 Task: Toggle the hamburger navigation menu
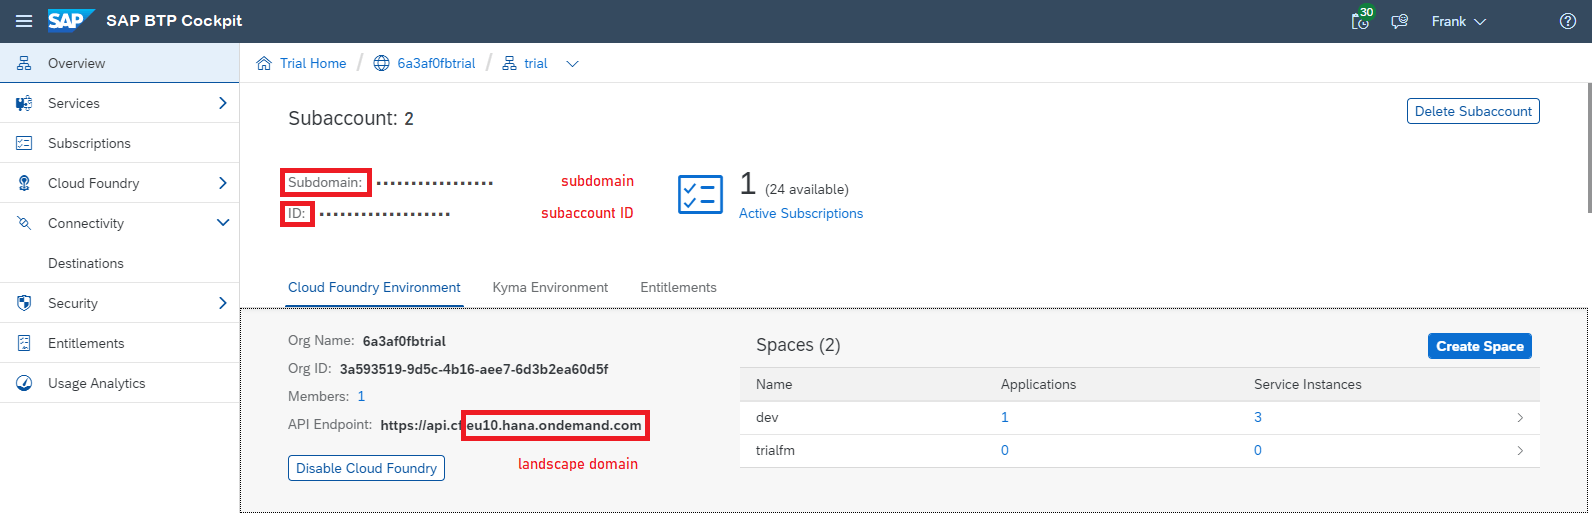(24, 21)
